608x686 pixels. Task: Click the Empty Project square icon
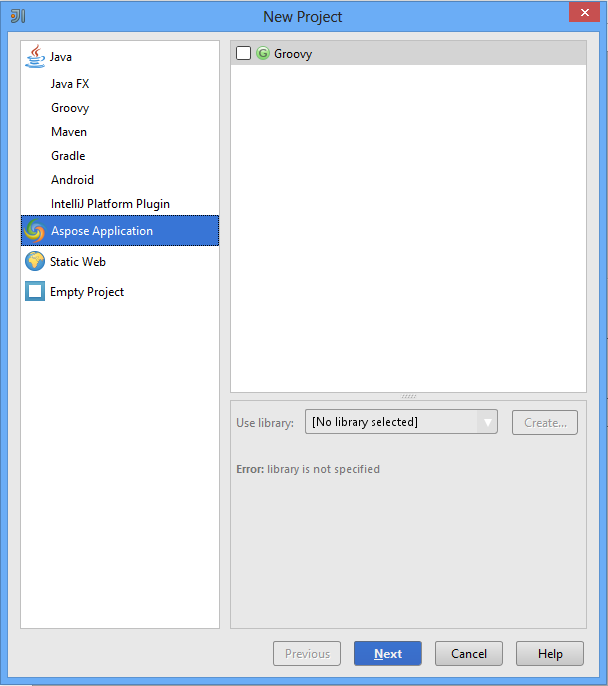(x=35, y=291)
